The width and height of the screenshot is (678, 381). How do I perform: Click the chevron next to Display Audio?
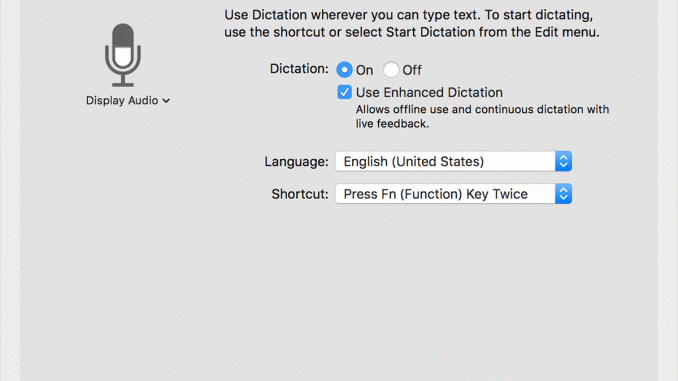[x=166, y=101]
